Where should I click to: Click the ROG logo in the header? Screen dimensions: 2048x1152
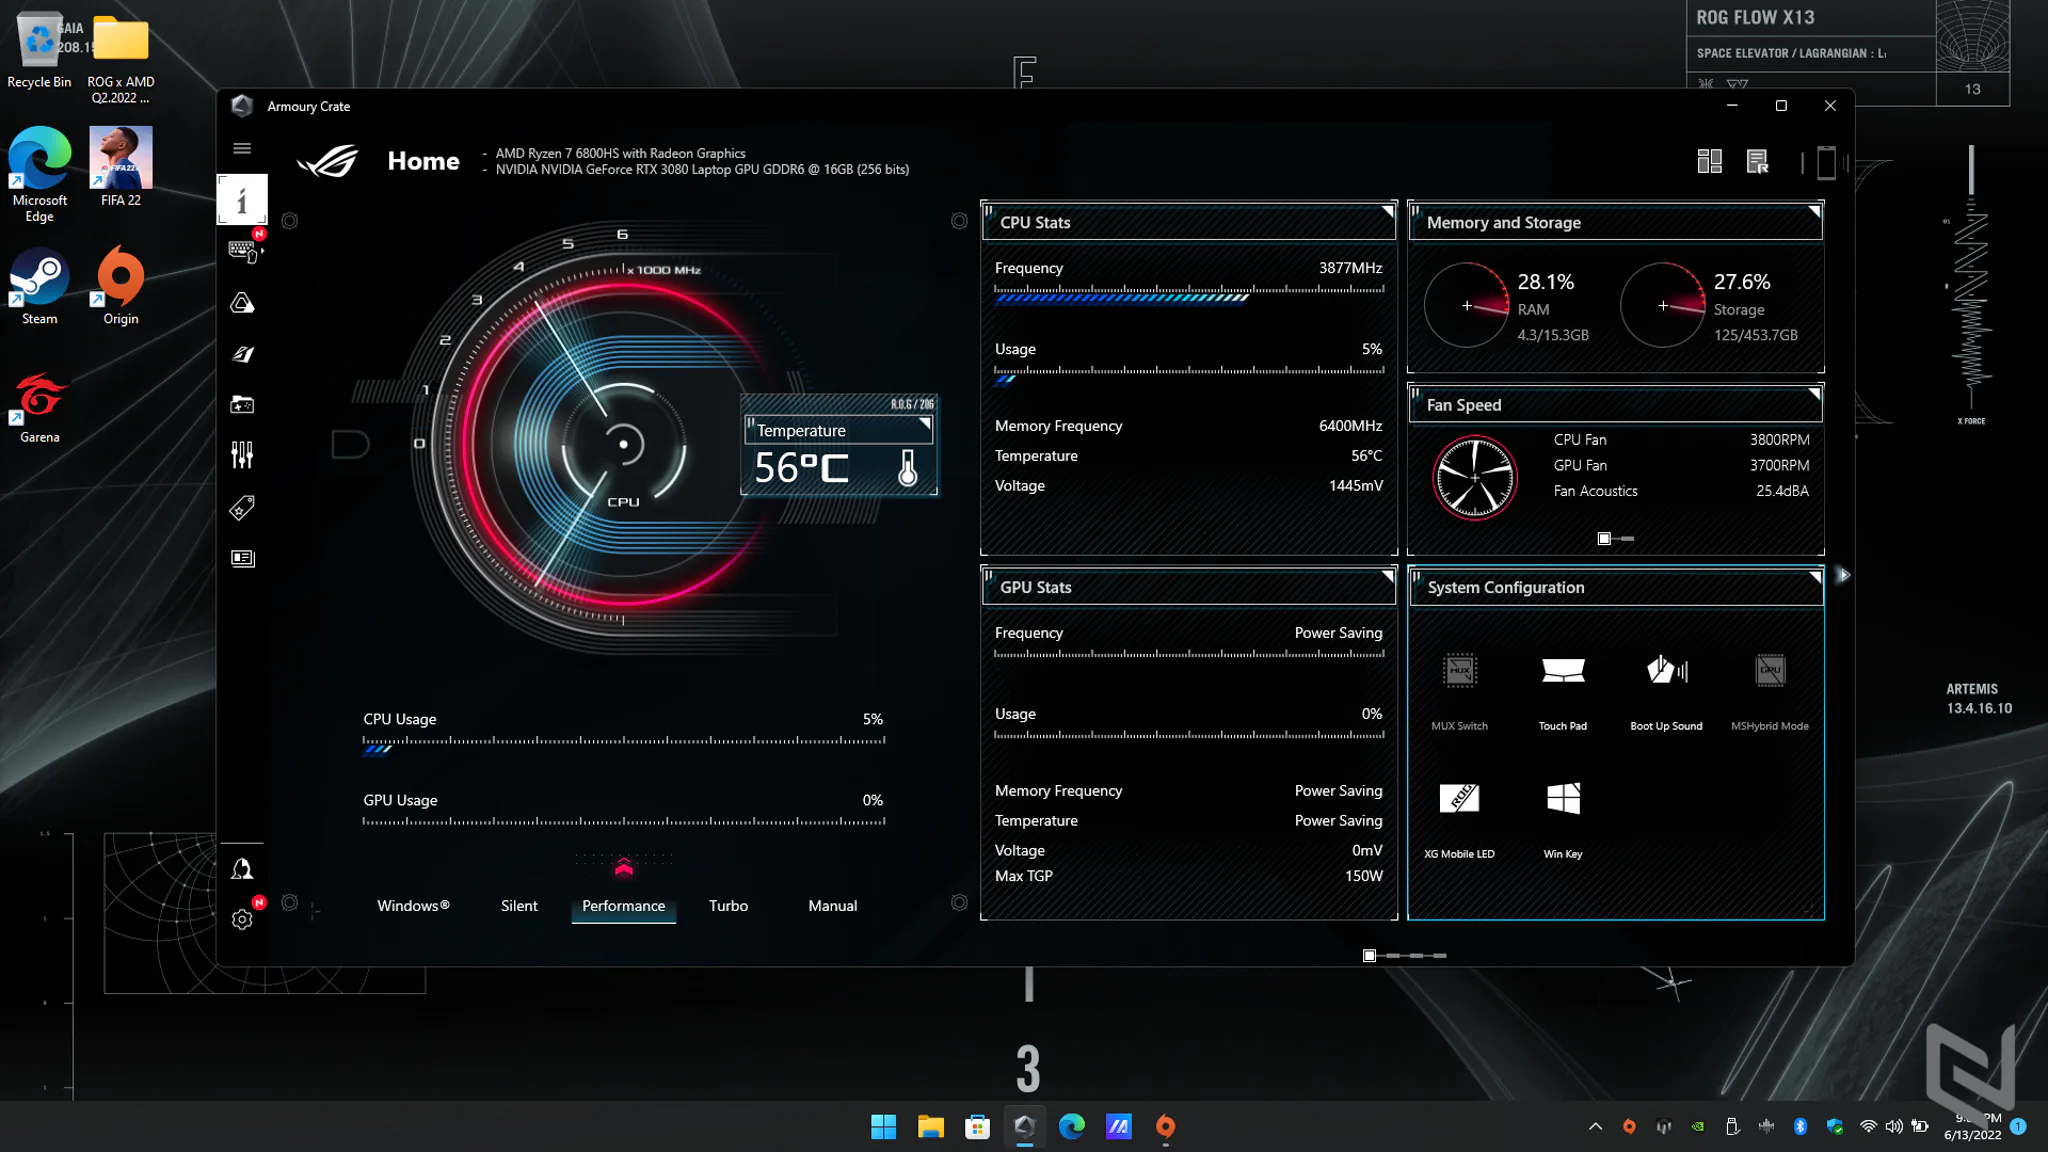tap(328, 161)
